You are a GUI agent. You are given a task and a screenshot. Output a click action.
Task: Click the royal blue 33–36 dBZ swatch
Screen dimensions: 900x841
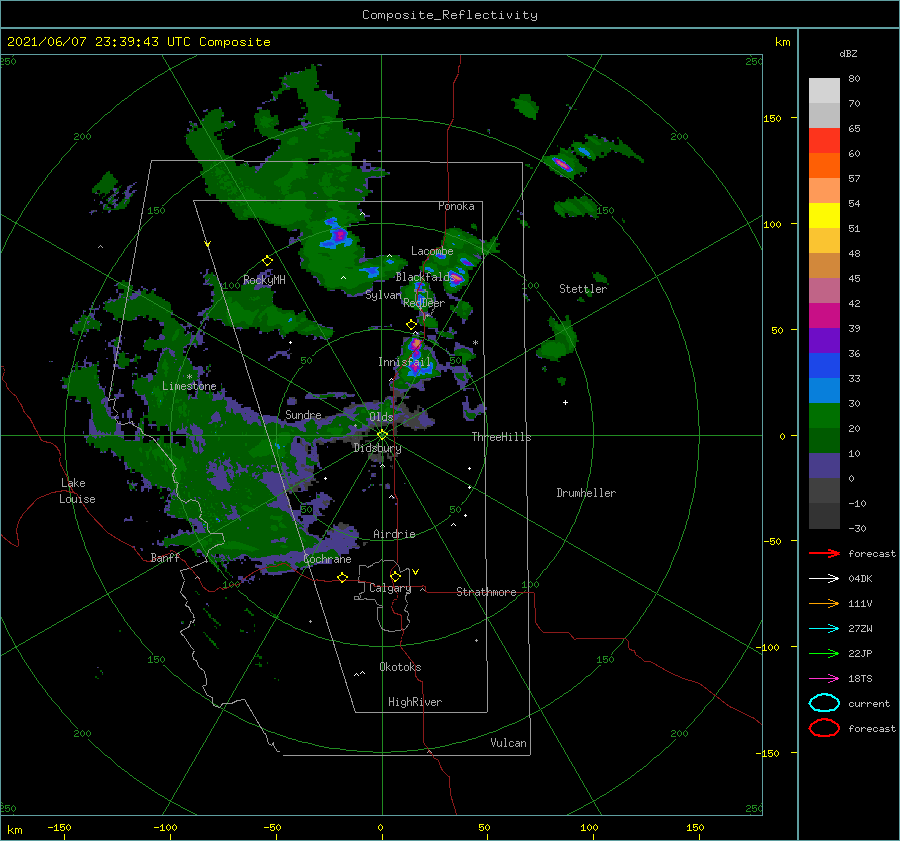[824, 366]
